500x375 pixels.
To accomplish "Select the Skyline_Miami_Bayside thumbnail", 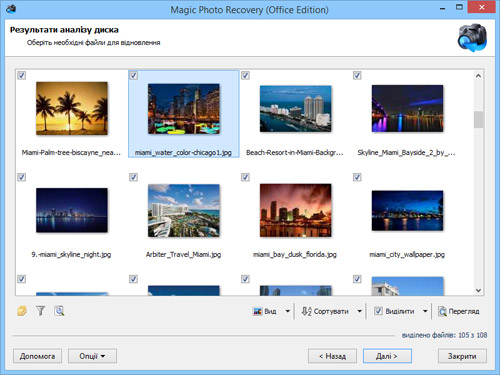I will 407,108.
